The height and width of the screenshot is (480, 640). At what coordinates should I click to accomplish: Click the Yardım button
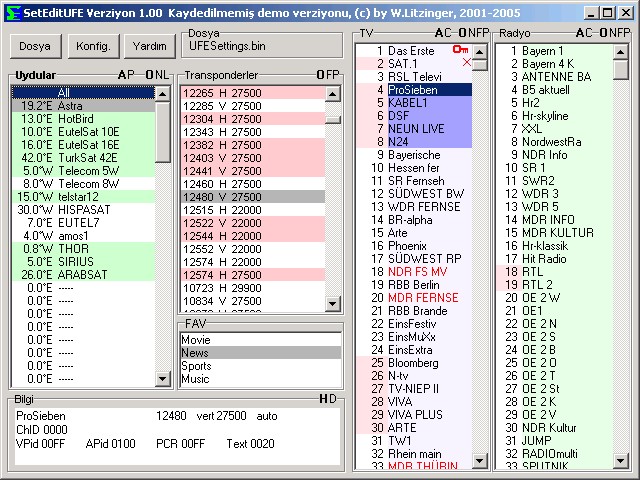pos(150,46)
